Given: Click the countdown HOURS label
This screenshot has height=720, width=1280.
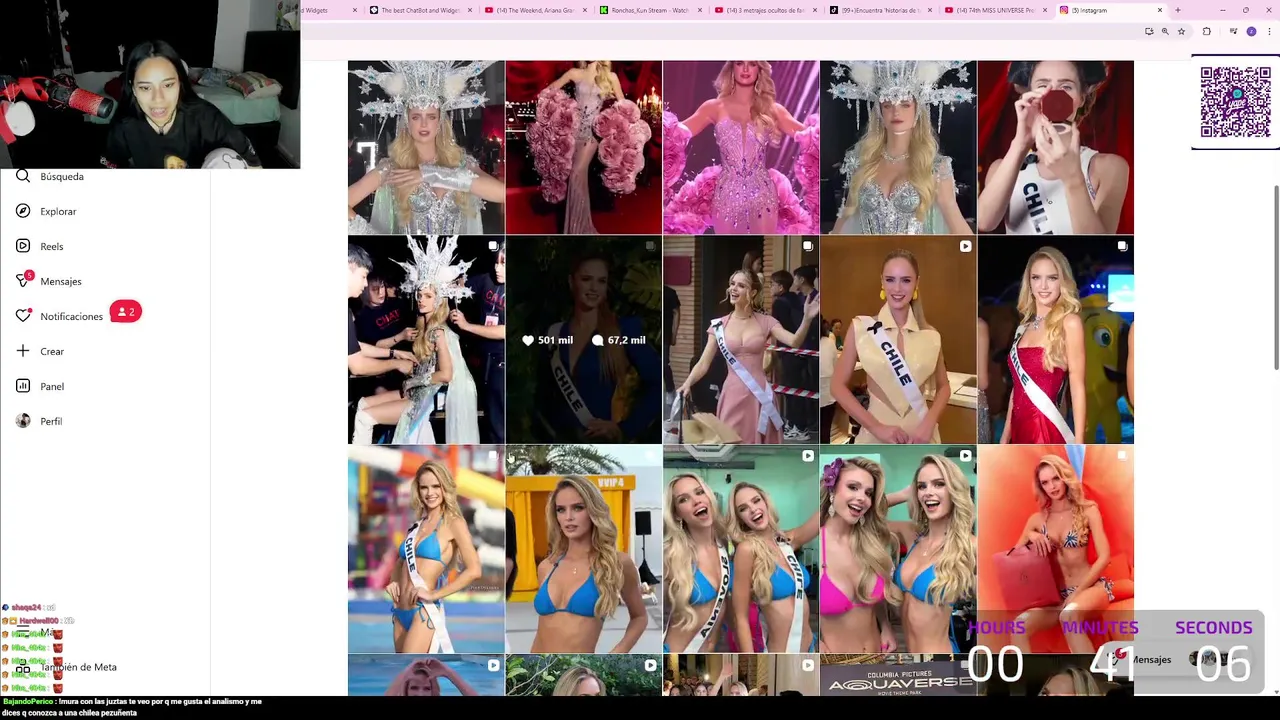Looking at the screenshot, I should (996, 628).
